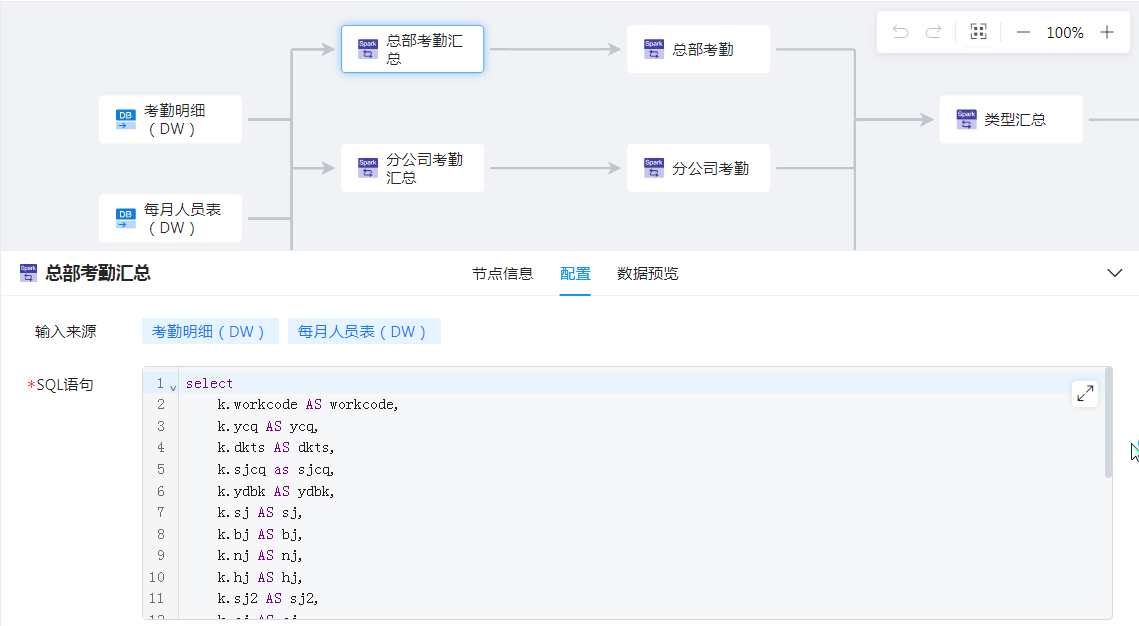Select the 类型汇总 Spark node
This screenshot has height=626, width=1139.
[1010, 120]
